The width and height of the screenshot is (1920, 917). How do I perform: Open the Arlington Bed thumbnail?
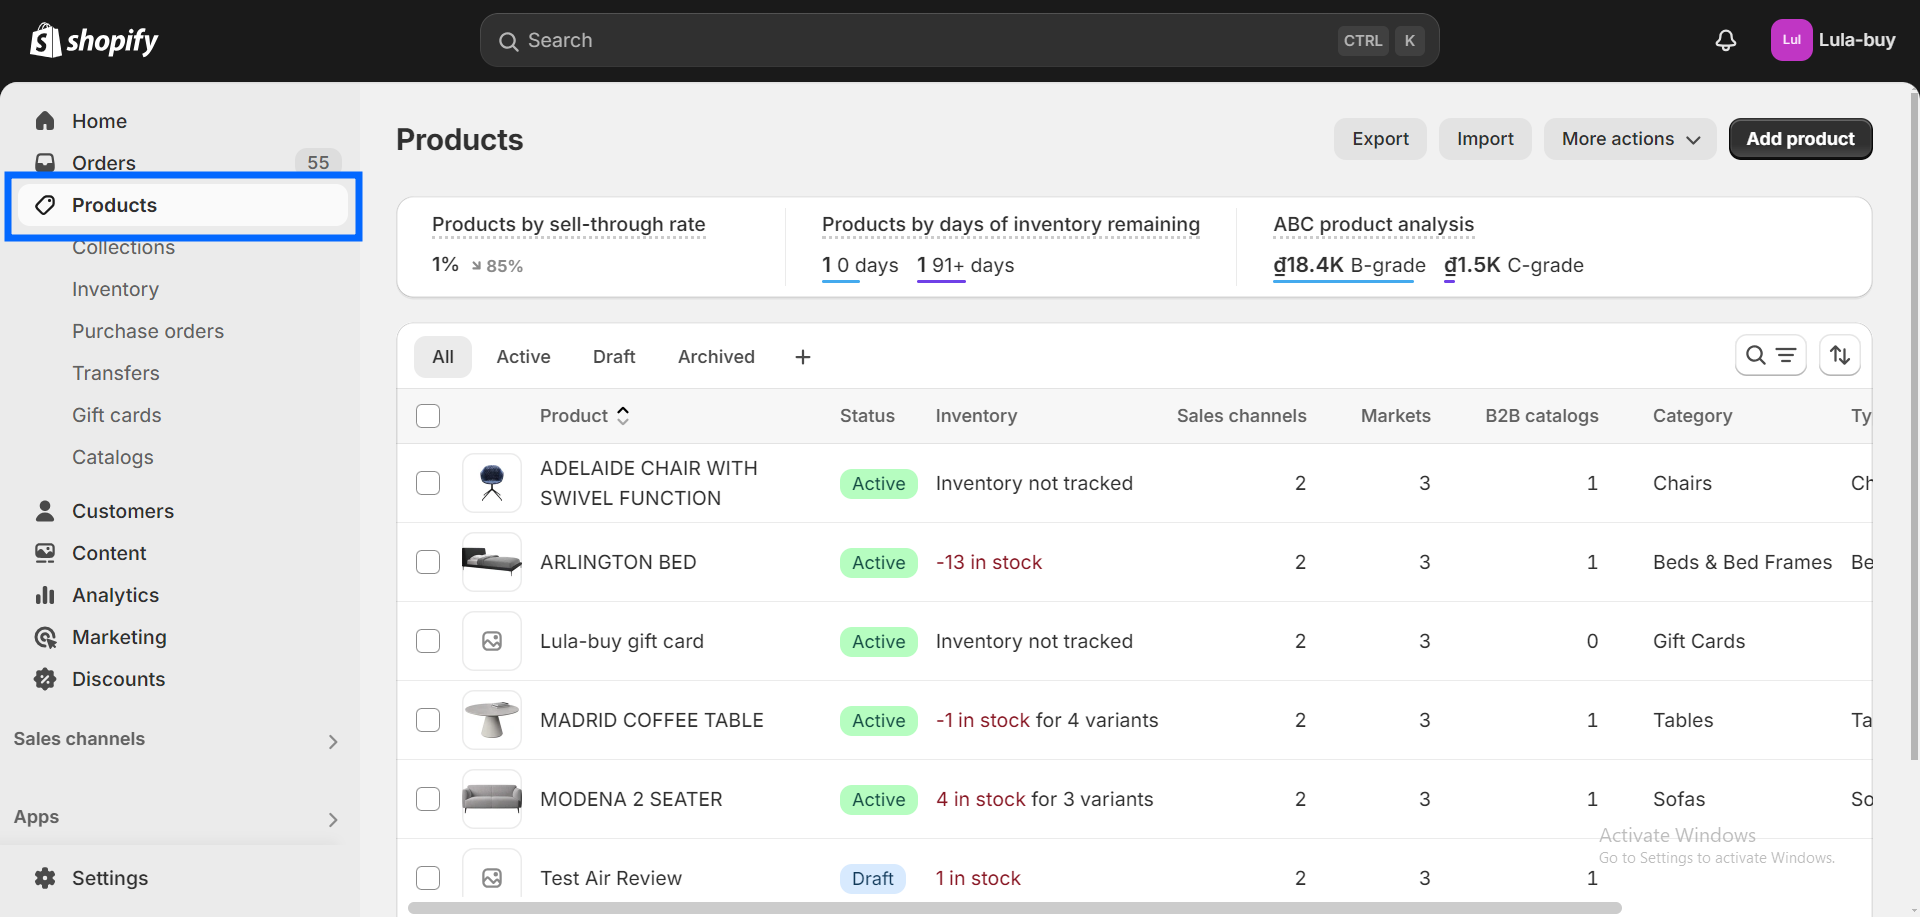492,562
